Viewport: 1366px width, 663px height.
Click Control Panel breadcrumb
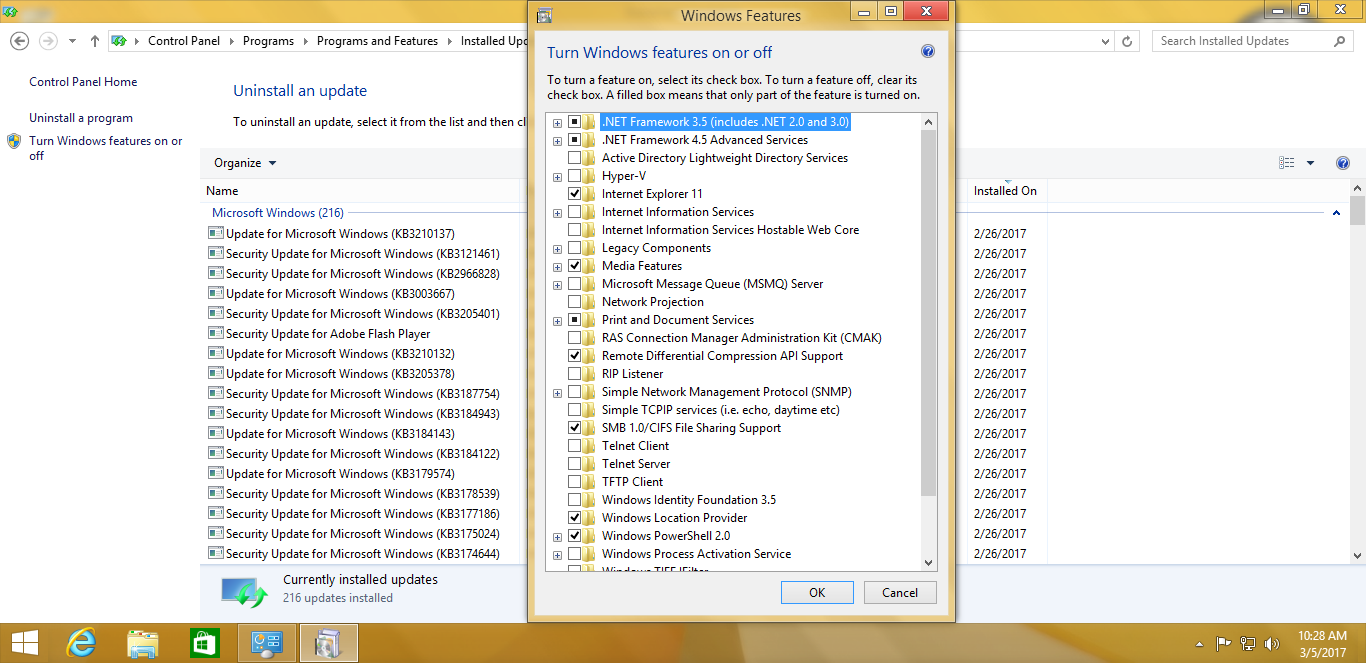click(x=185, y=41)
